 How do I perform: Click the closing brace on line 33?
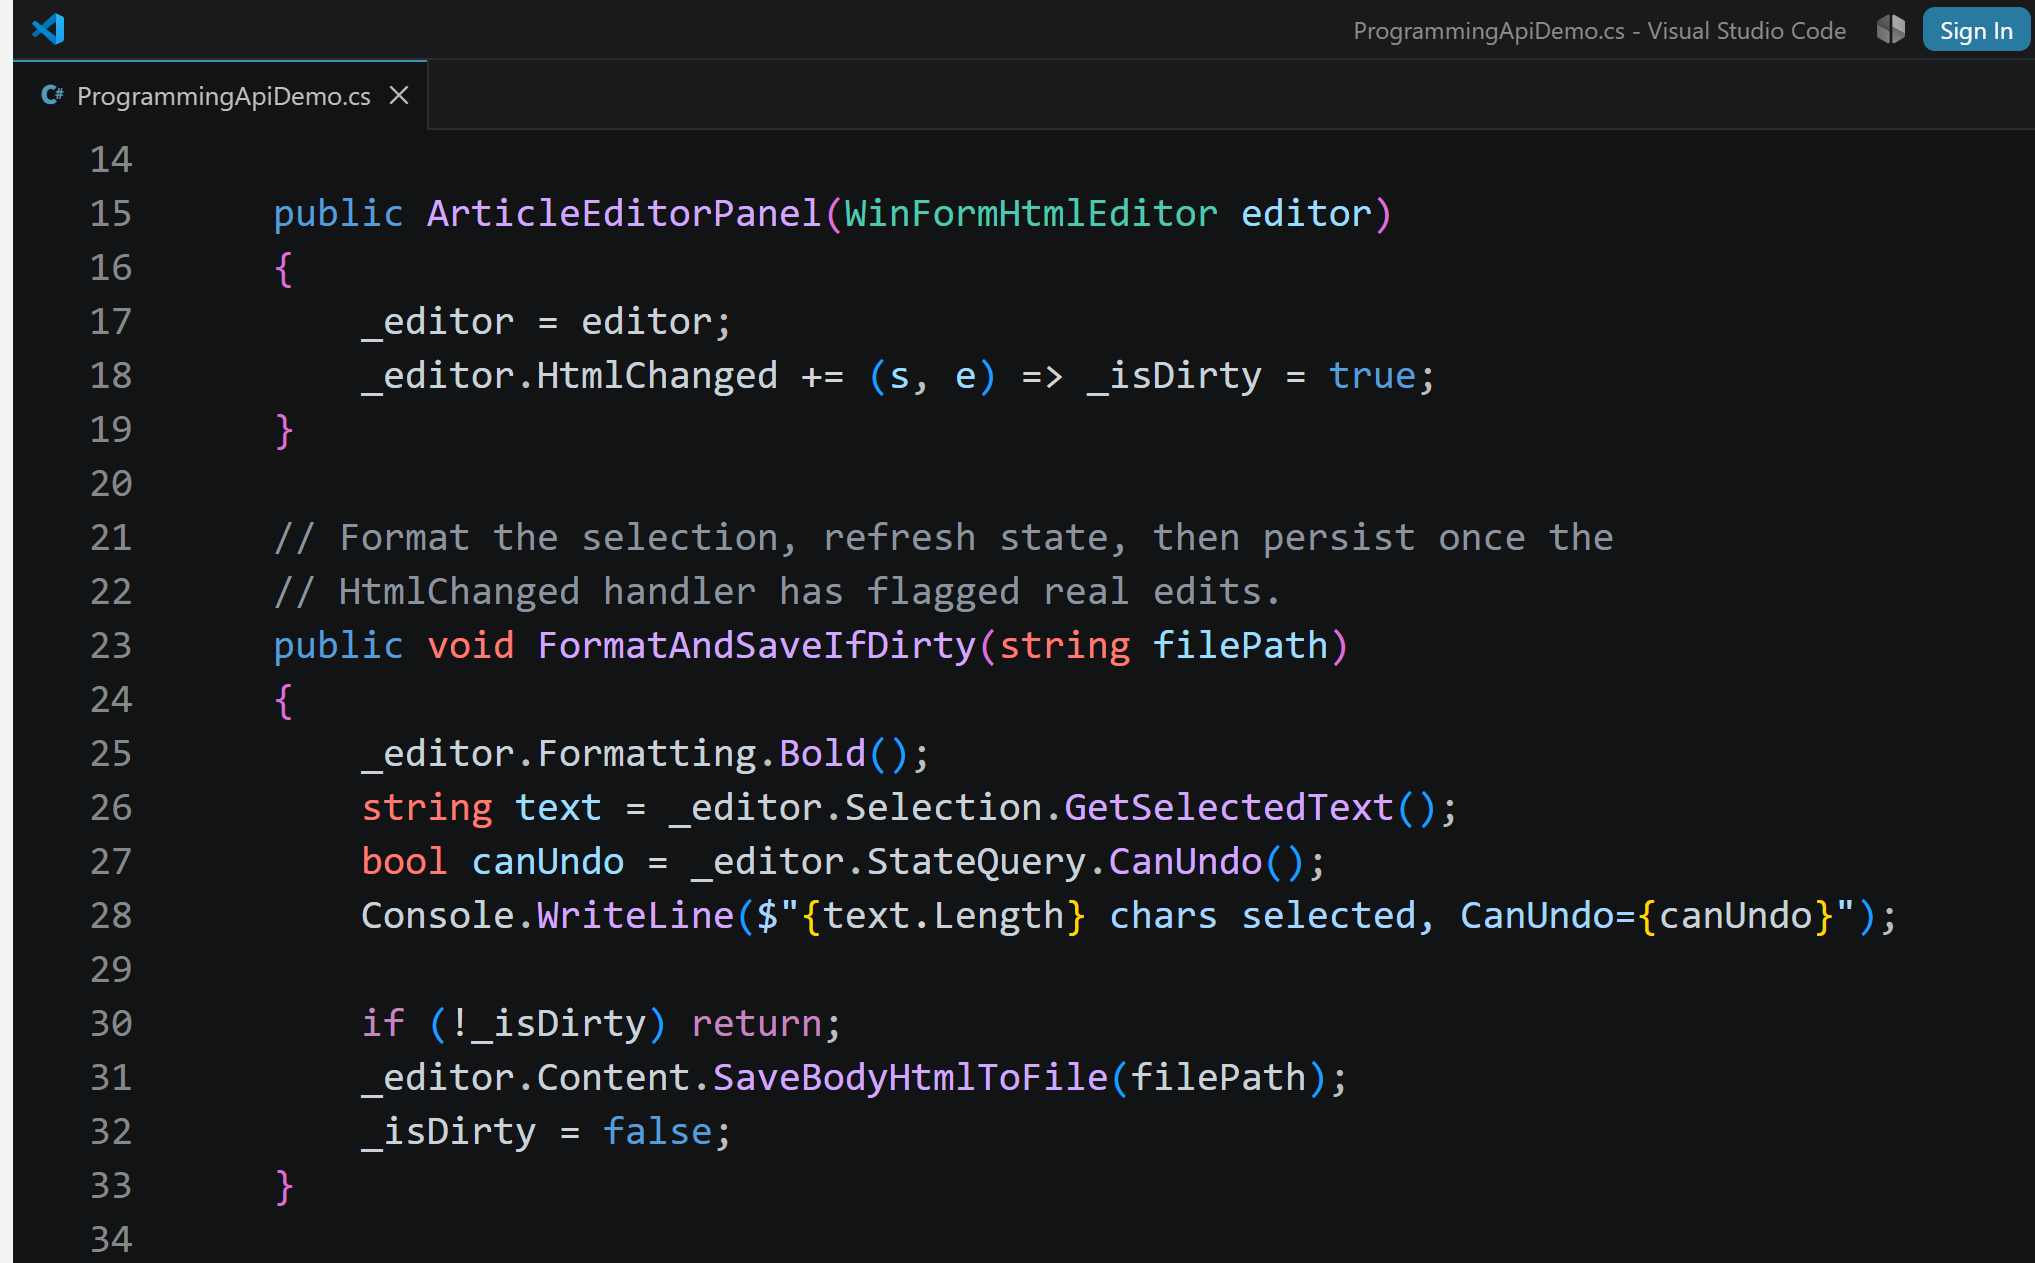click(284, 1186)
